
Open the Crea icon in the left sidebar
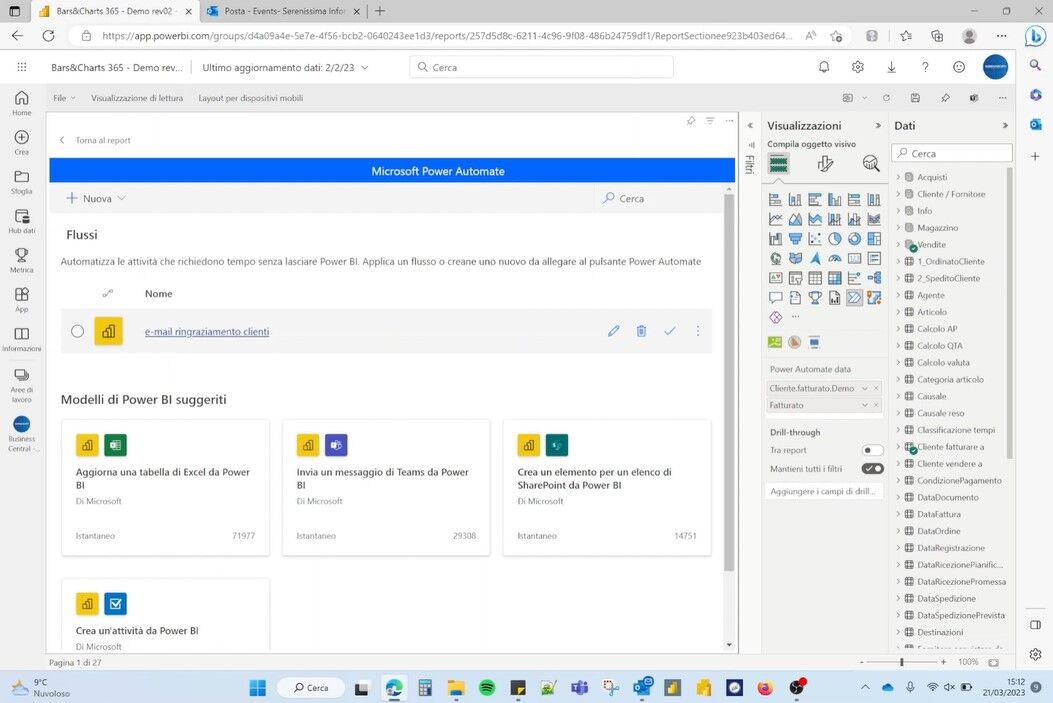[x=22, y=142]
